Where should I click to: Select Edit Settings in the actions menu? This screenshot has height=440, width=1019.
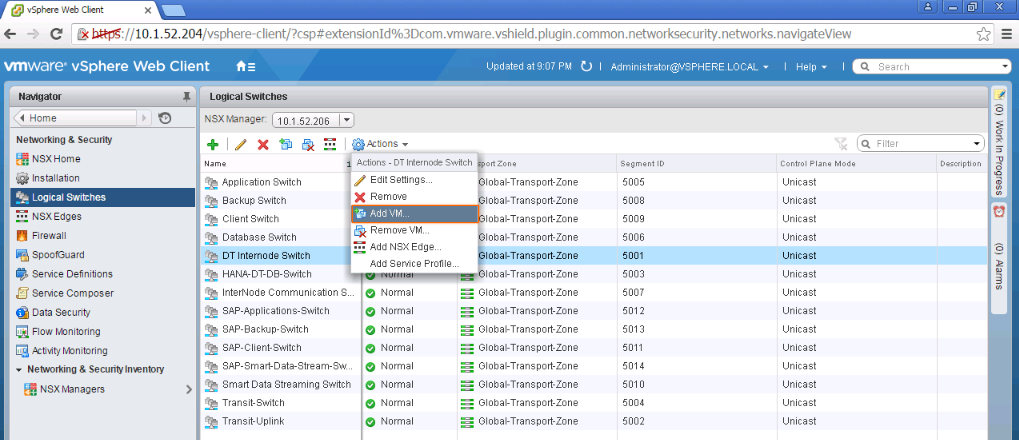(x=414, y=179)
